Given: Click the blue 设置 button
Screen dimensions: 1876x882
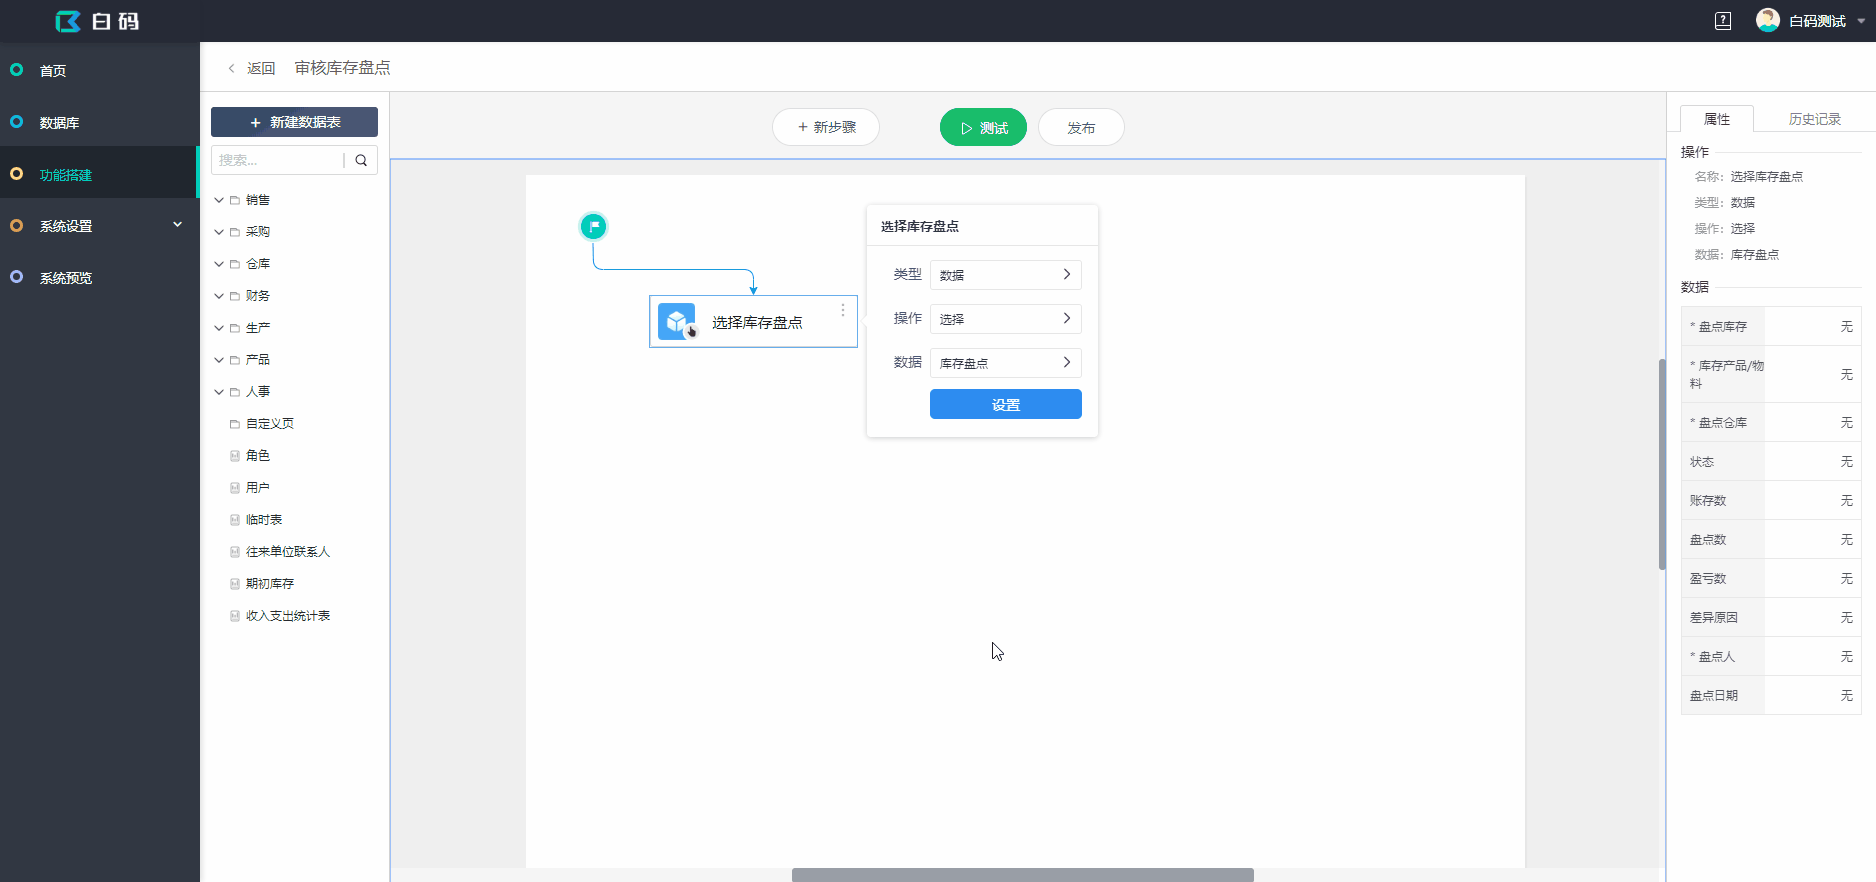Looking at the screenshot, I should tap(1005, 405).
